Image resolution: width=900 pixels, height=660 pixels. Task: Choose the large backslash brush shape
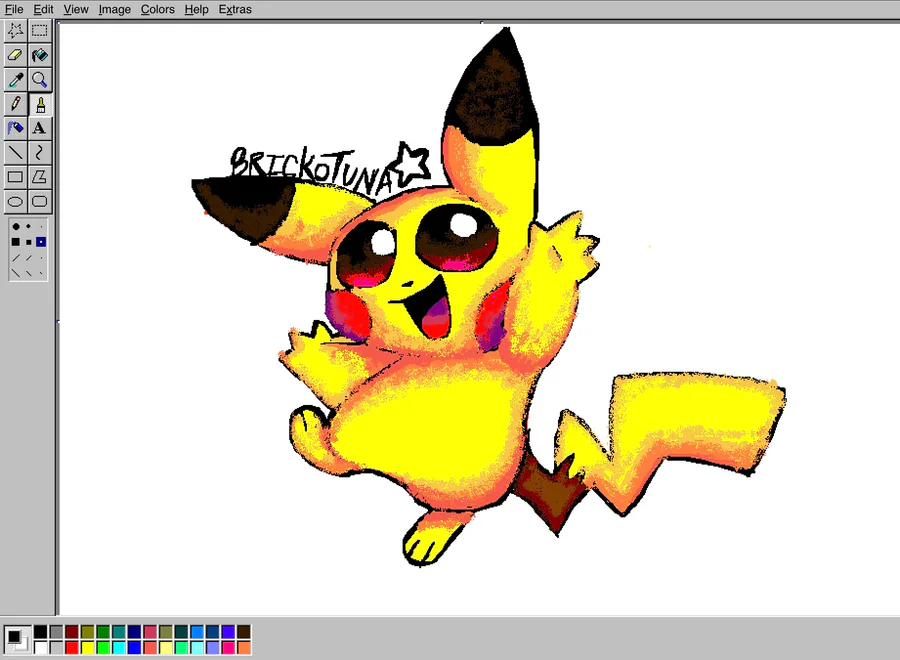pos(16,273)
